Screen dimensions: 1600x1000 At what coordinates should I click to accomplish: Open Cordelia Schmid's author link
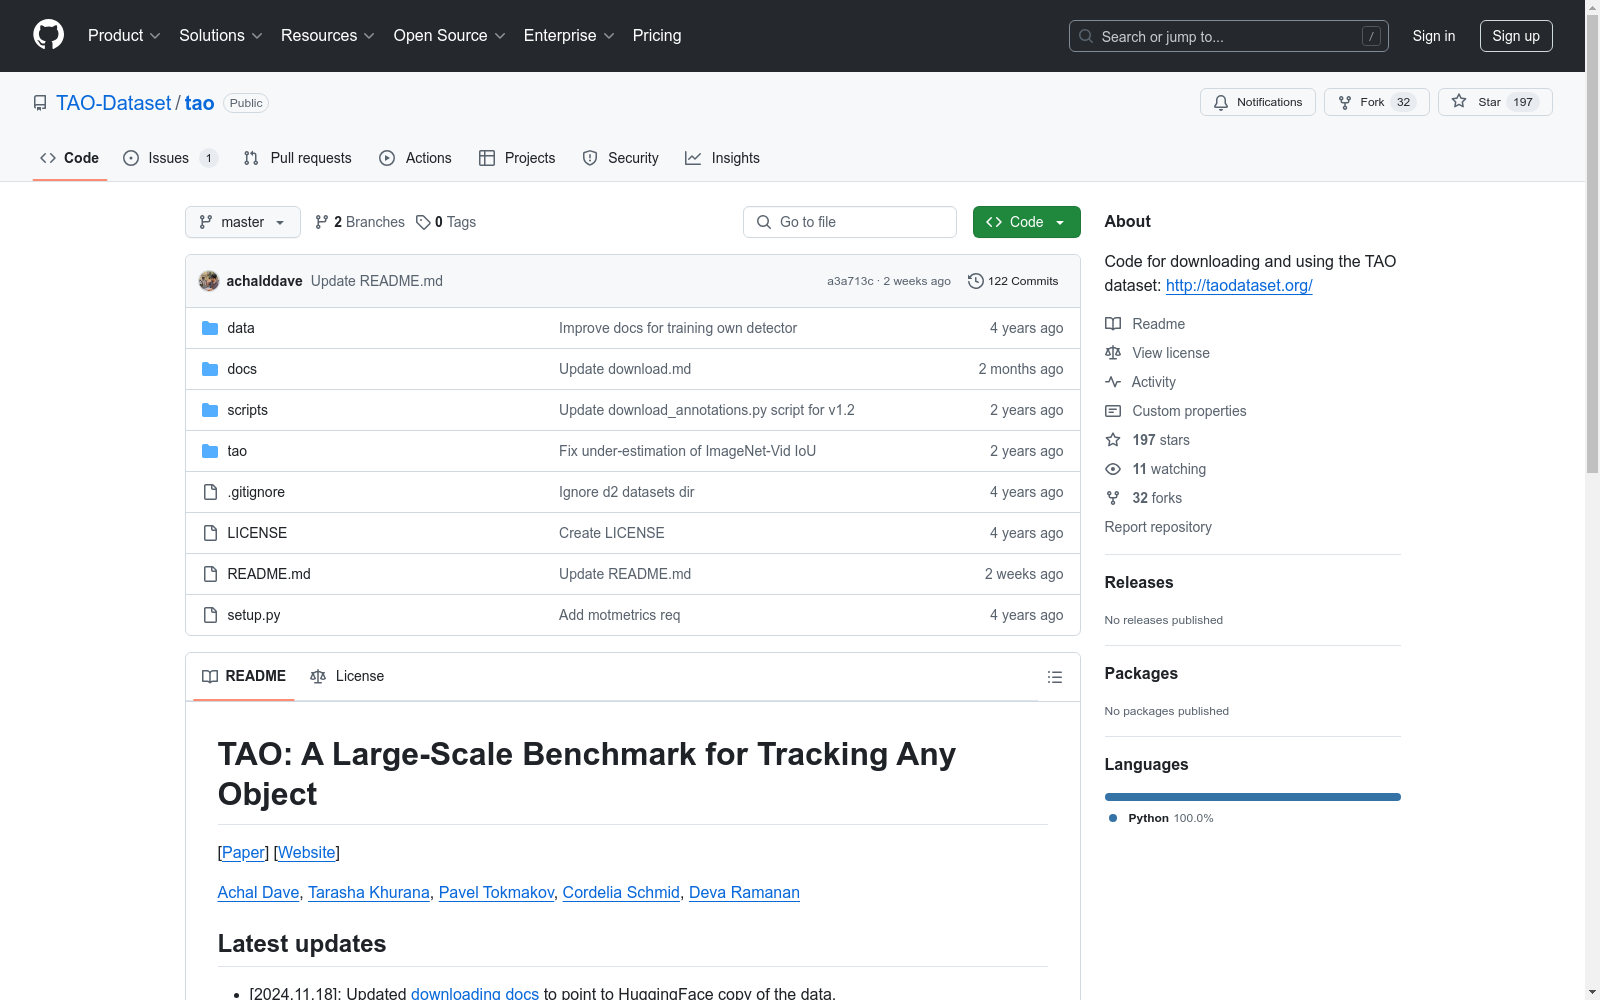[x=621, y=893]
